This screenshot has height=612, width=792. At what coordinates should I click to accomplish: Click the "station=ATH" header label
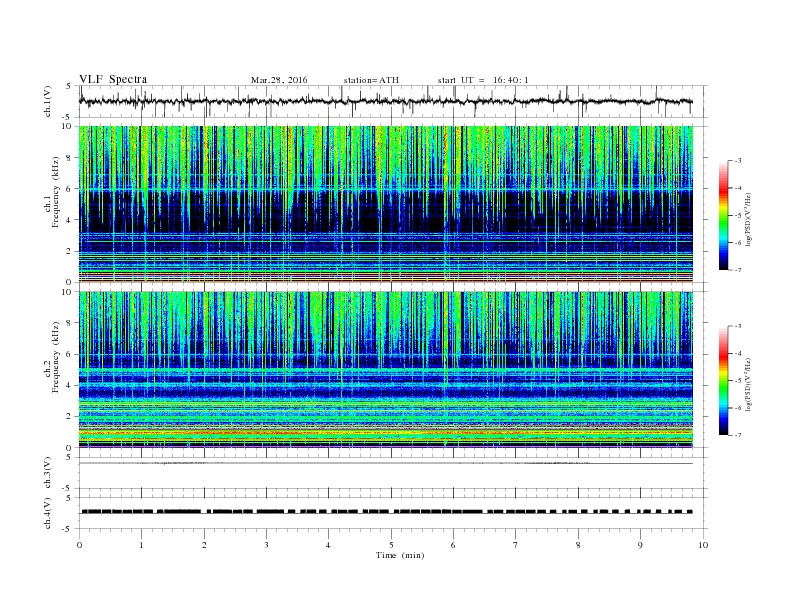[371, 80]
